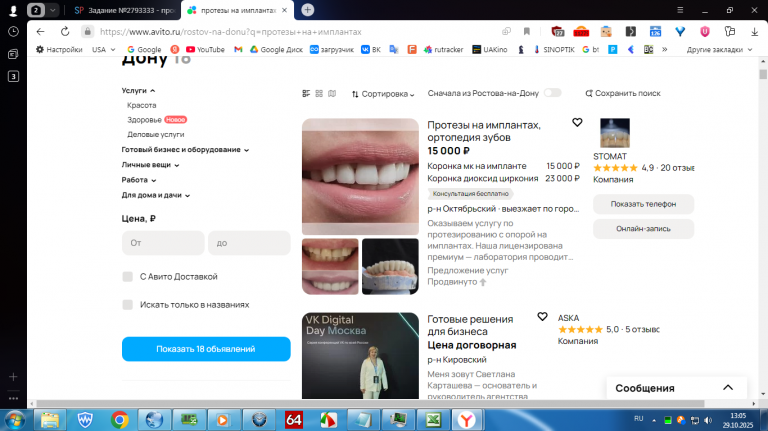This screenshot has height=431, width=768.
Task: Open the browser history clock icon in sidebar
Action: [13, 31]
